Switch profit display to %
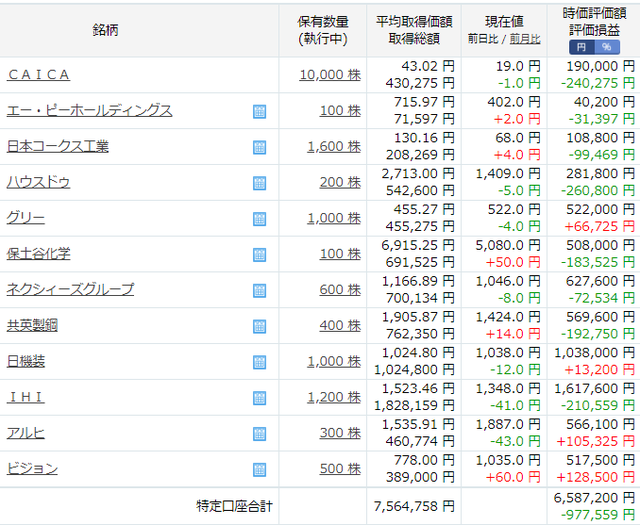This screenshot has height=525, width=640. tap(607, 47)
